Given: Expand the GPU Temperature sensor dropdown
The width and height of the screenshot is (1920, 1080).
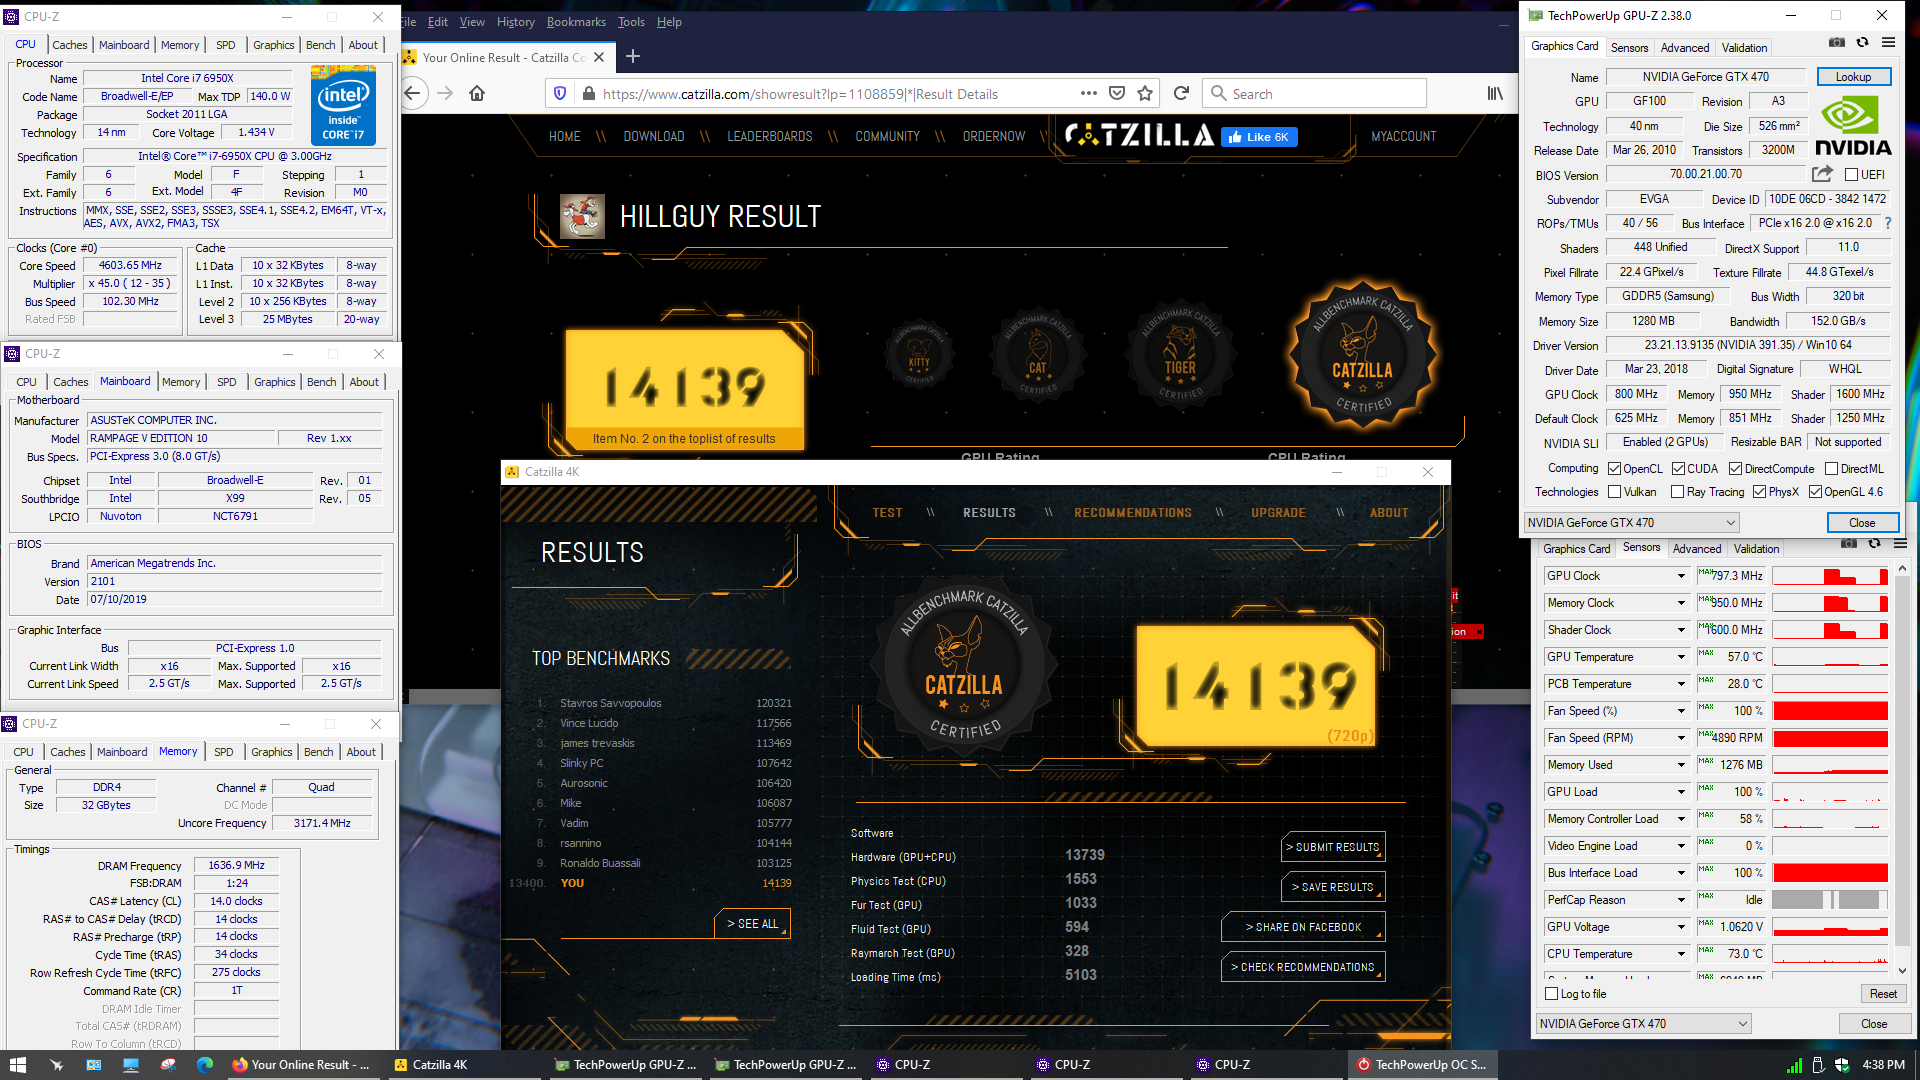Looking at the screenshot, I should (x=1681, y=657).
